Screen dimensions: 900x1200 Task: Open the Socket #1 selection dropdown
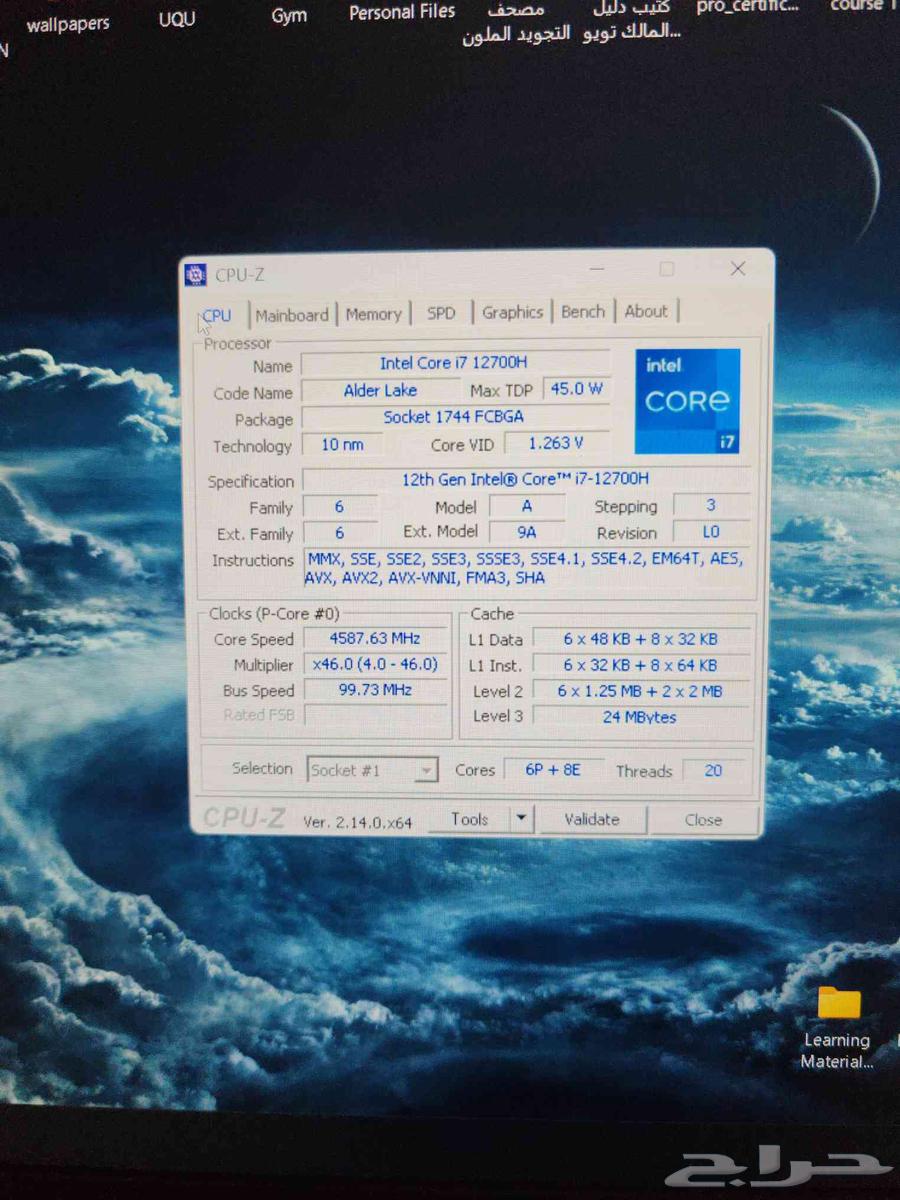click(372, 770)
